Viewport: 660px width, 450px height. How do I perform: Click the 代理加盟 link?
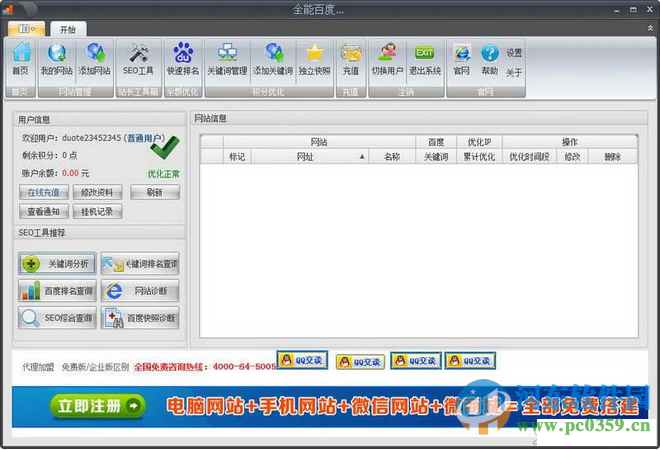pos(38,367)
